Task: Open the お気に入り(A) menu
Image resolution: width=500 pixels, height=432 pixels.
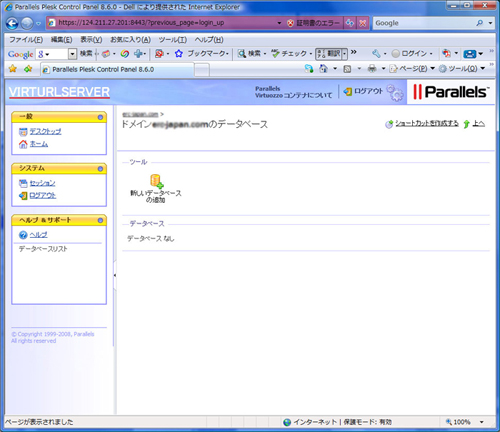Action: 130,40
